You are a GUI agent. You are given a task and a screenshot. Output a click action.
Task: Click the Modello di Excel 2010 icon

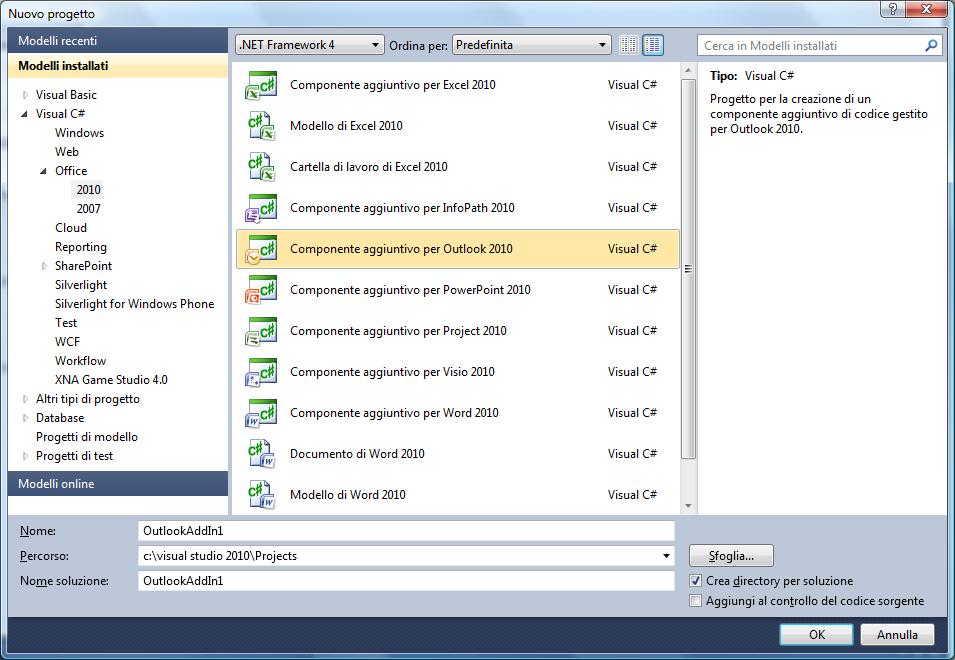click(261, 126)
